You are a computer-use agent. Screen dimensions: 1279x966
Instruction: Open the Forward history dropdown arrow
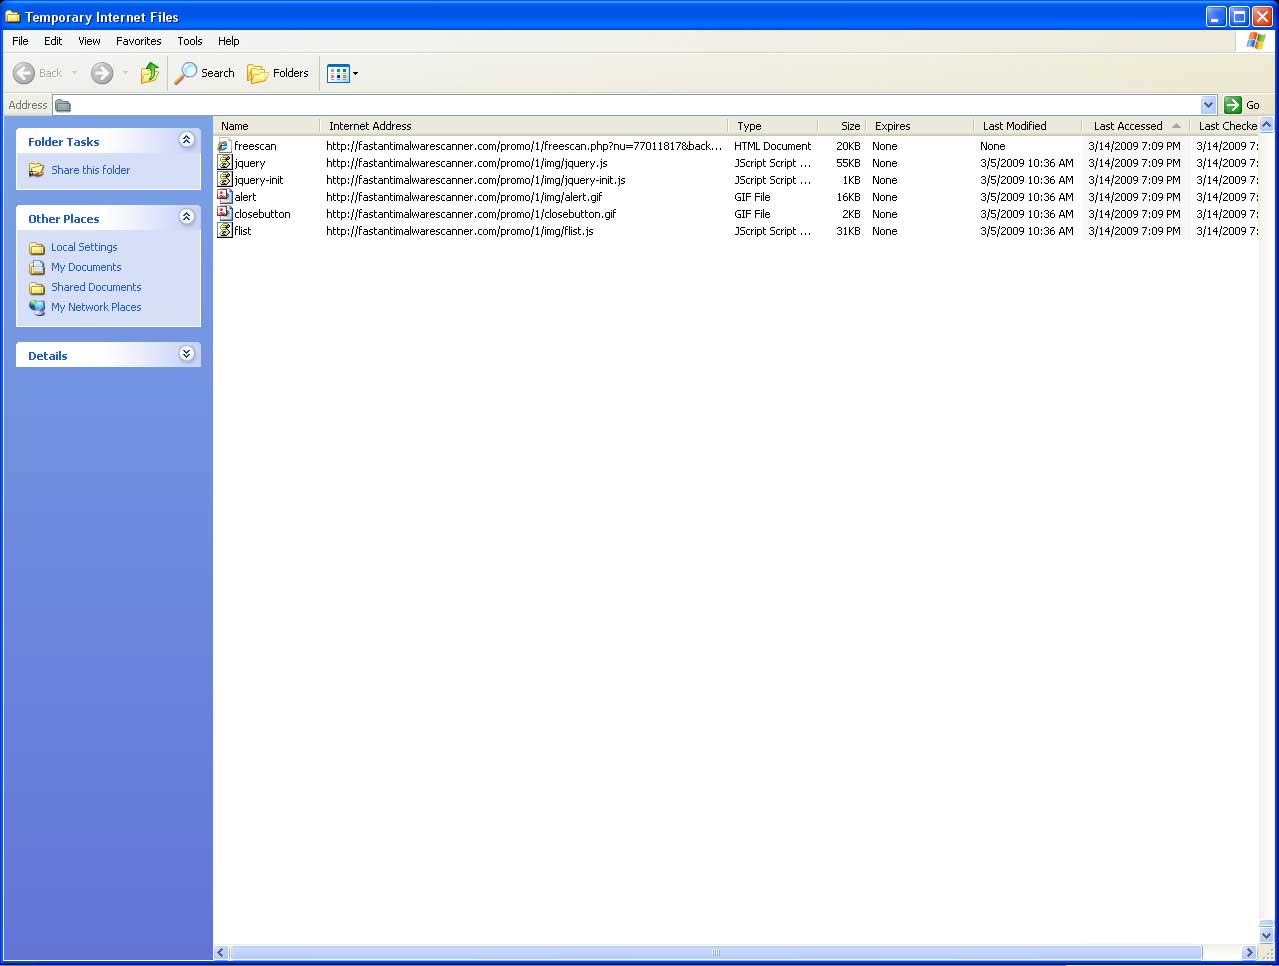[125, 73]
